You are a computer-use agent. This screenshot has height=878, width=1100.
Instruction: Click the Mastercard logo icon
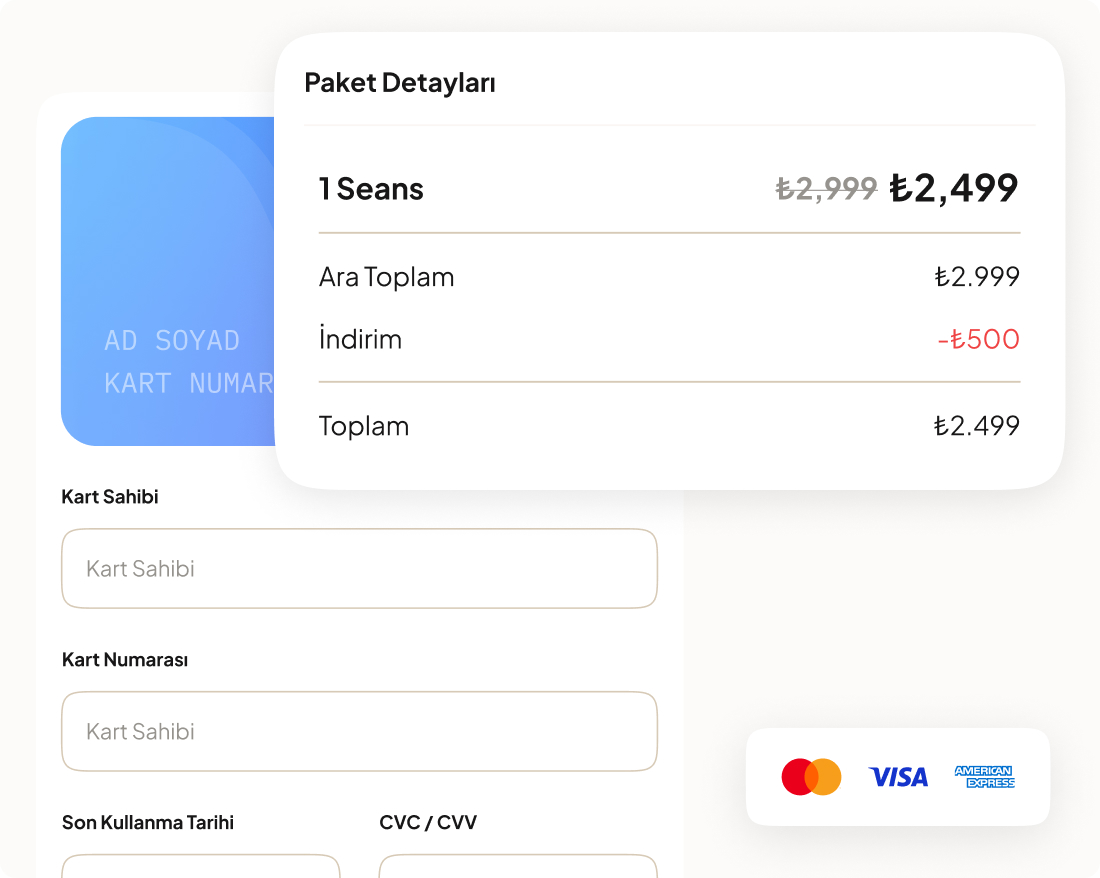811,777
